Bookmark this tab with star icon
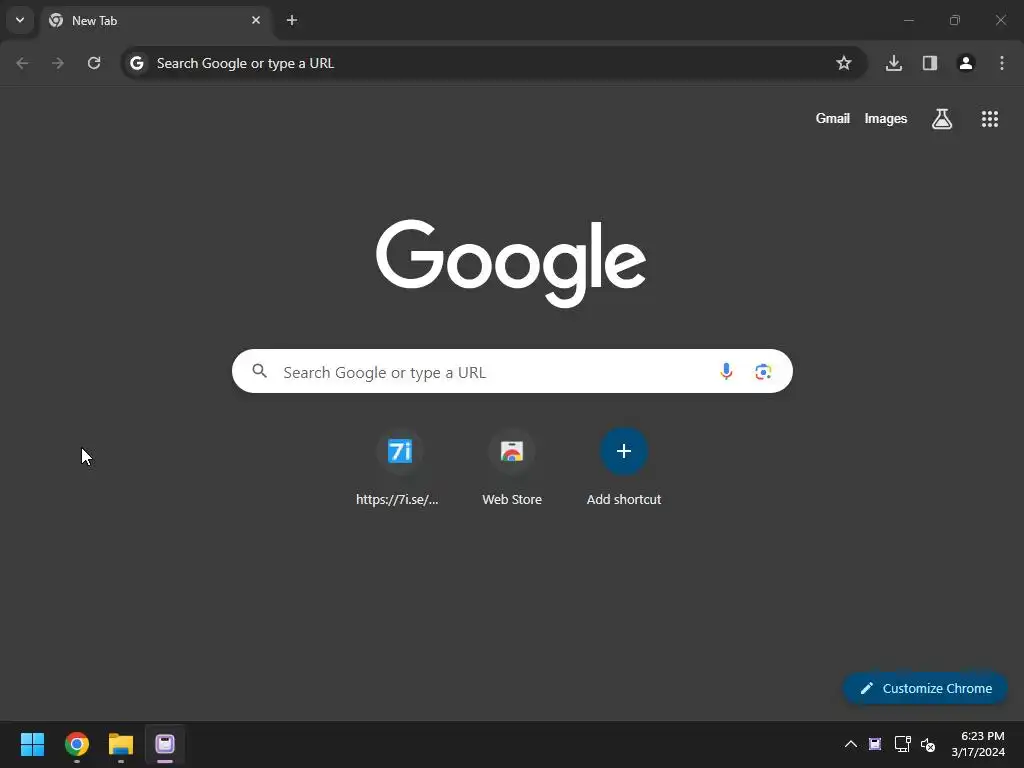Screen dimensions: 1024x768 pyautogui.click(x=844, y=63)
